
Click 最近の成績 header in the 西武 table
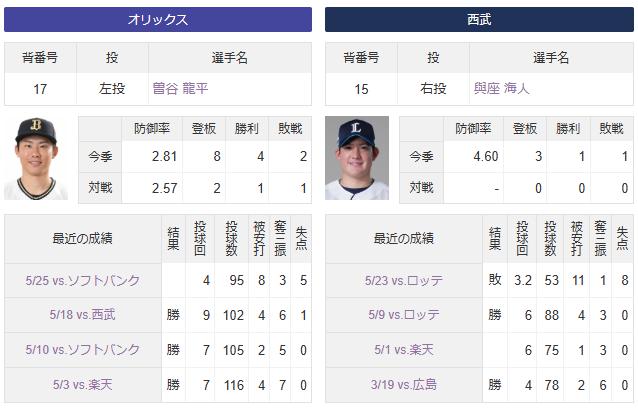click(403, 238)
